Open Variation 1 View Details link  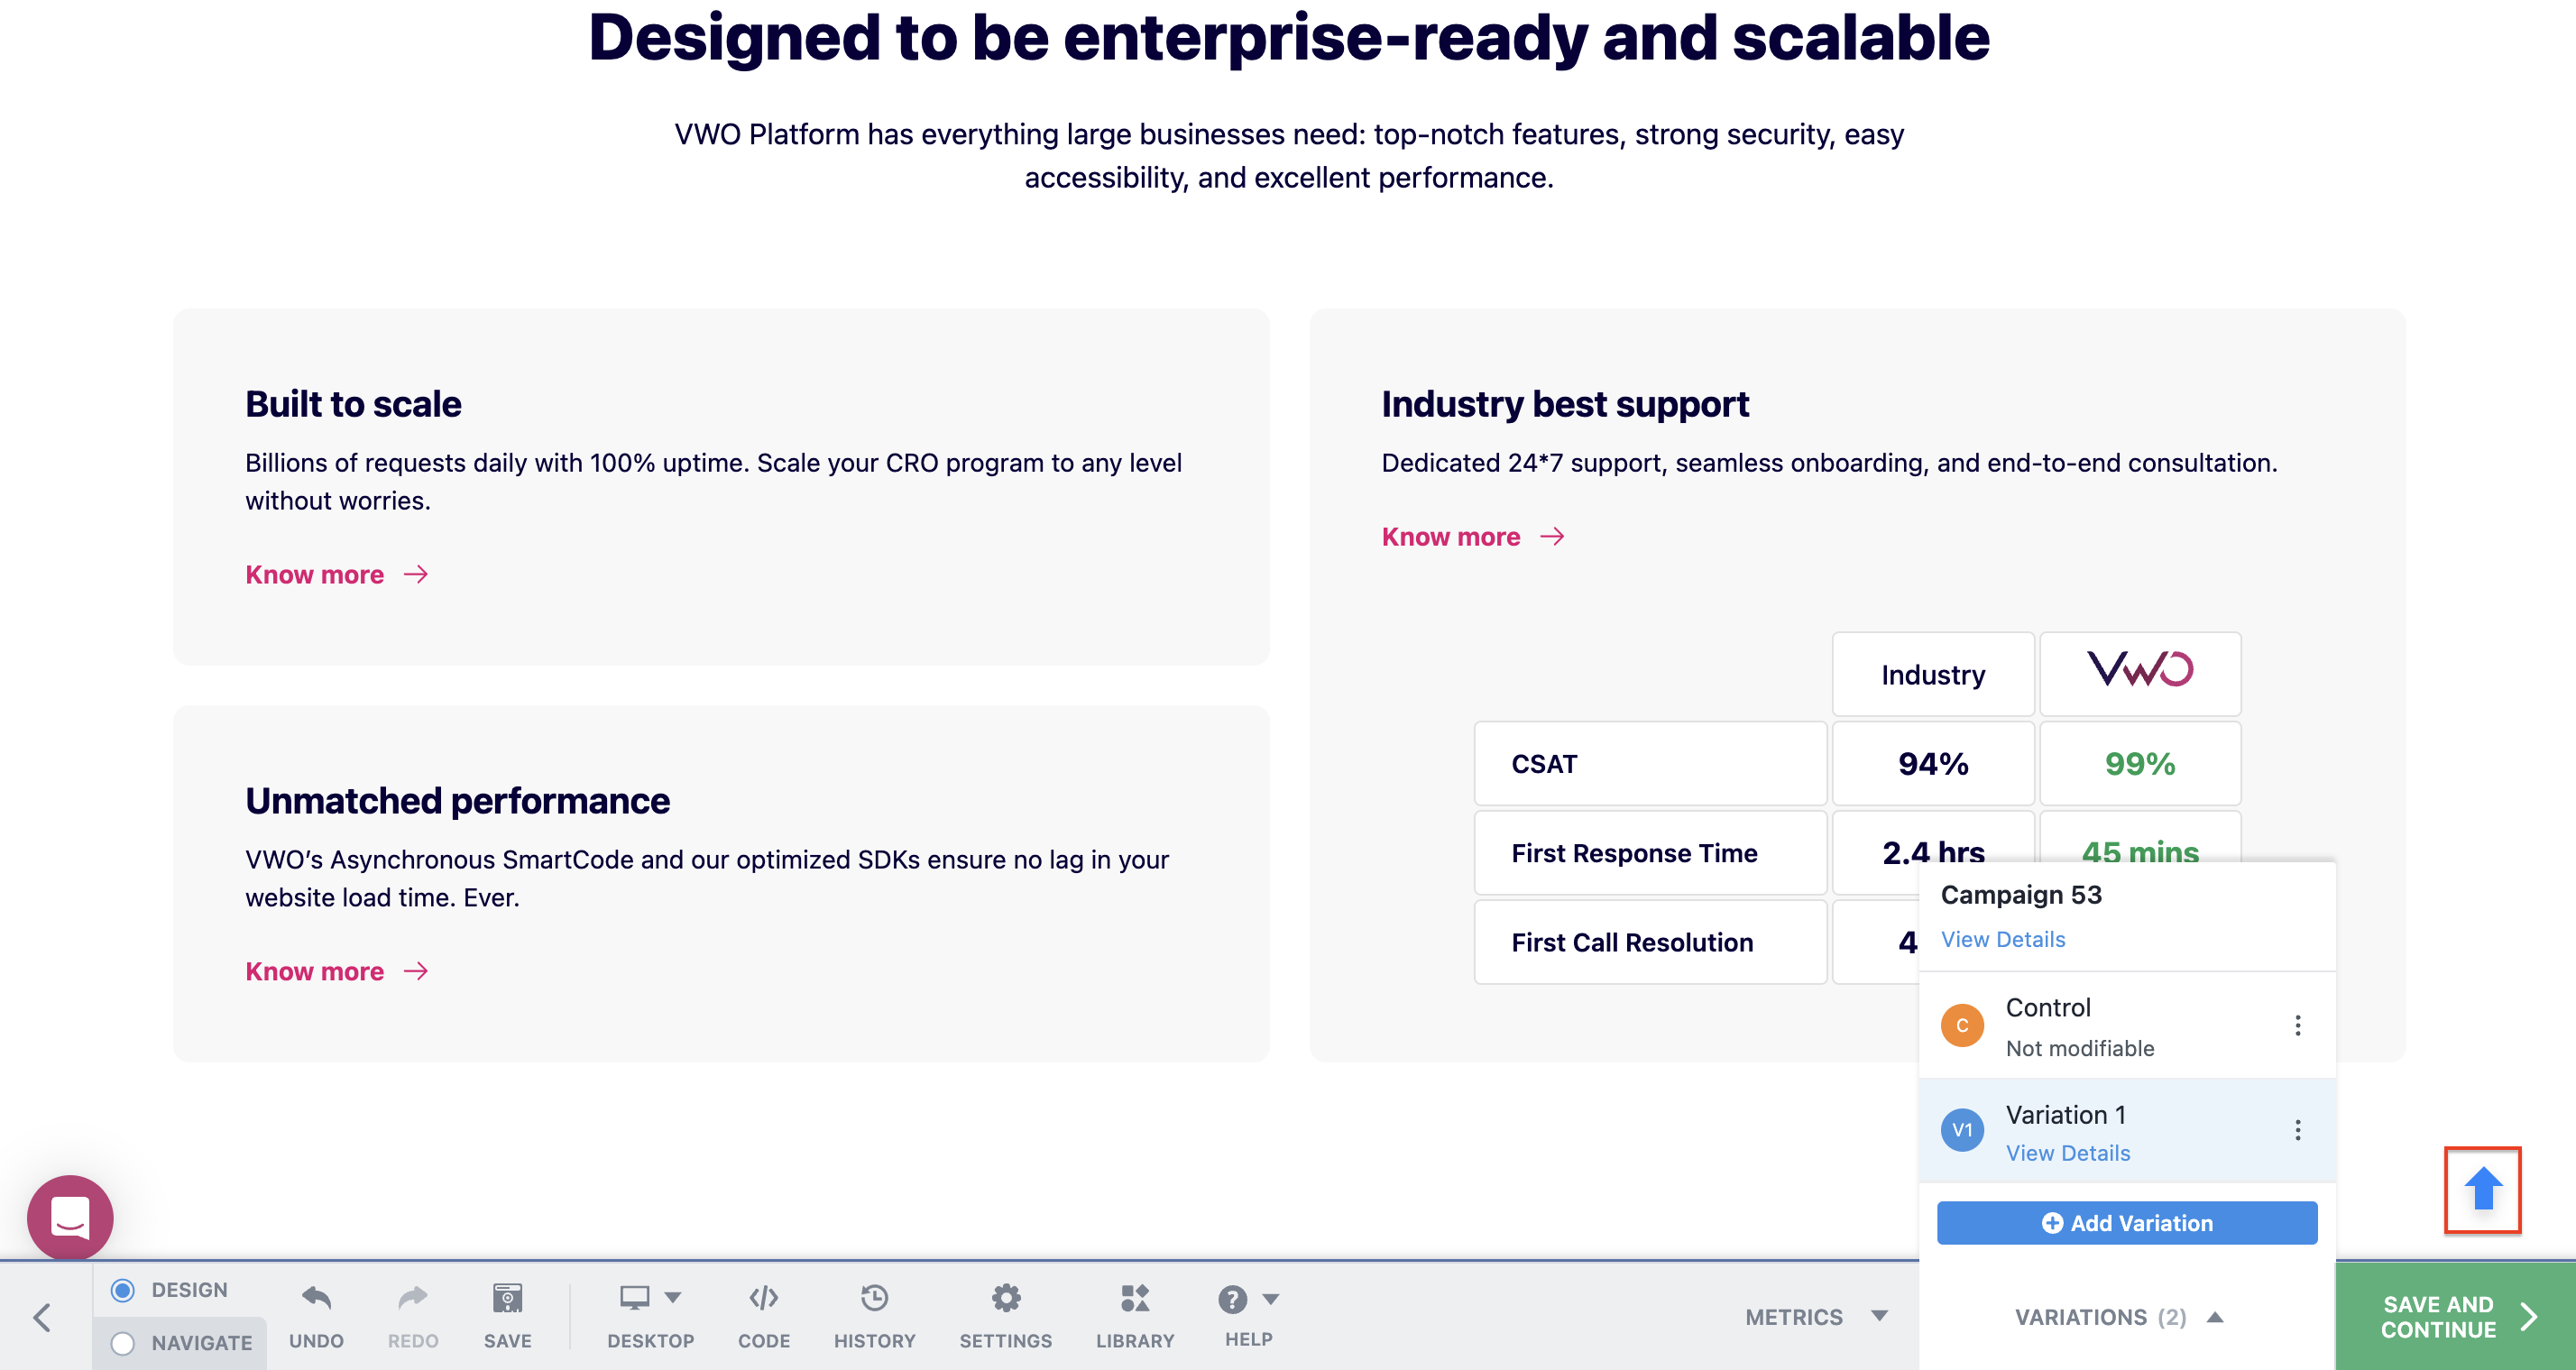tap(2068, 1153)
